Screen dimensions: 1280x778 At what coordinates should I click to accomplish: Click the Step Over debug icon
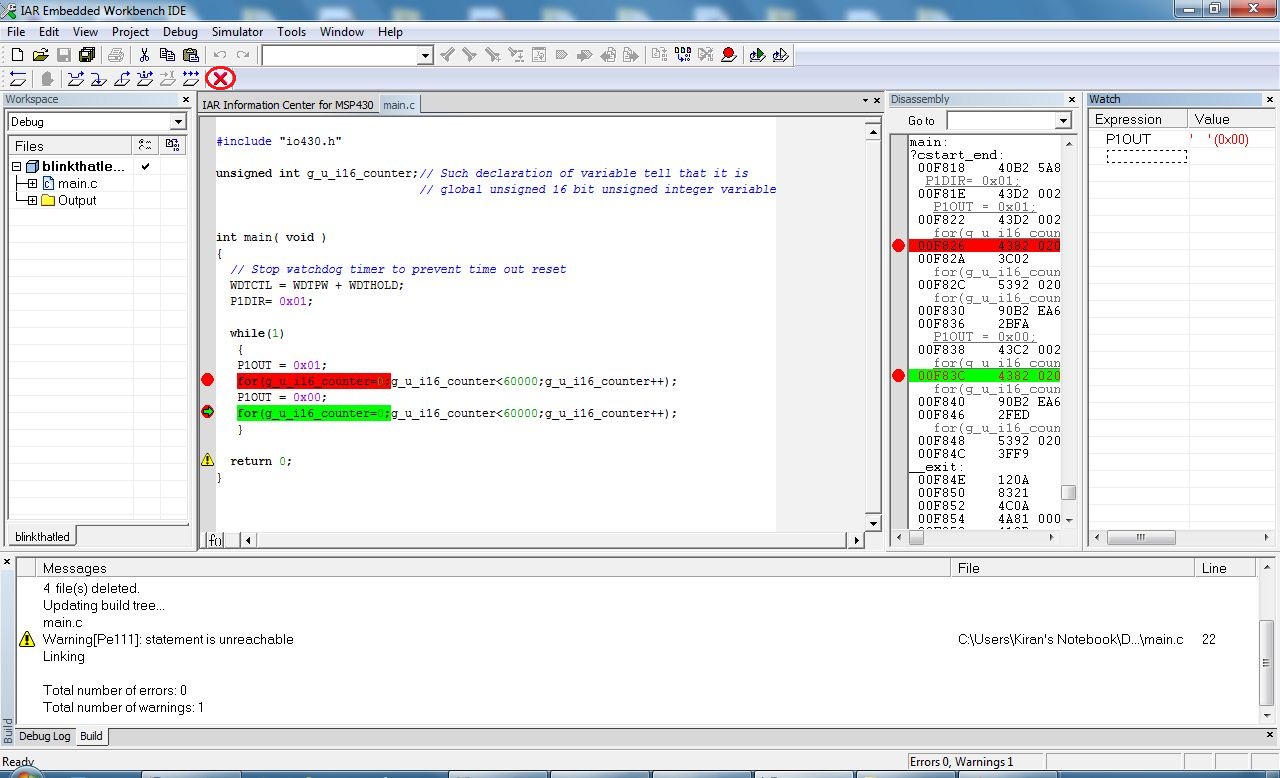pyautogui.click(x=75, y=79)
